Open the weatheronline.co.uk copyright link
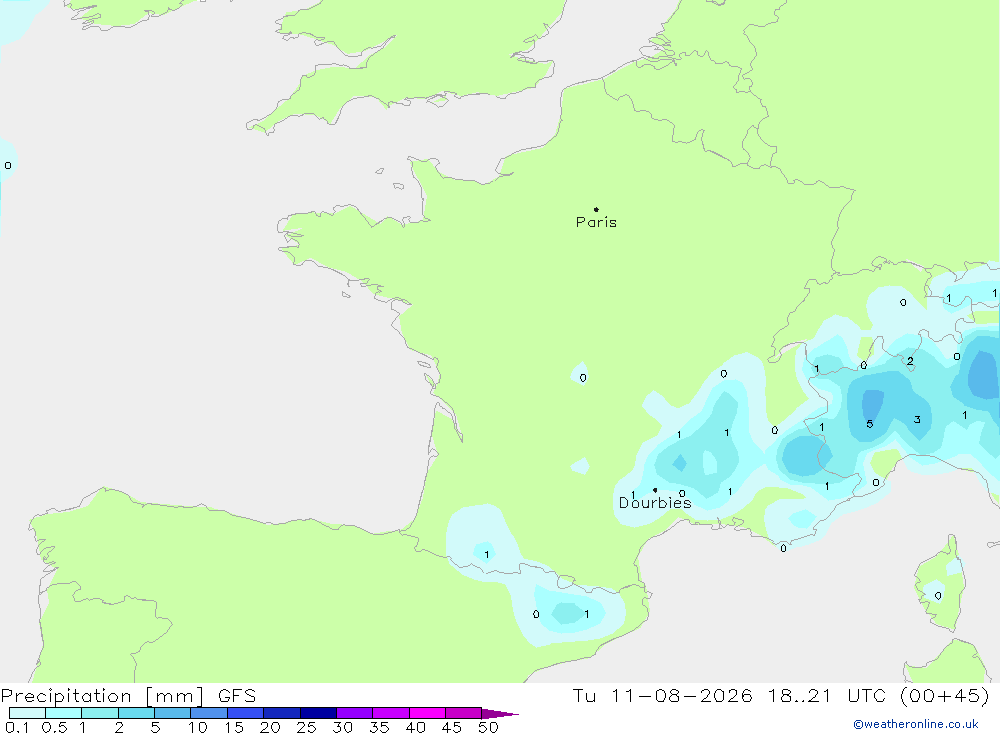This screenshot has height=733, width=1000. [916, 724]
